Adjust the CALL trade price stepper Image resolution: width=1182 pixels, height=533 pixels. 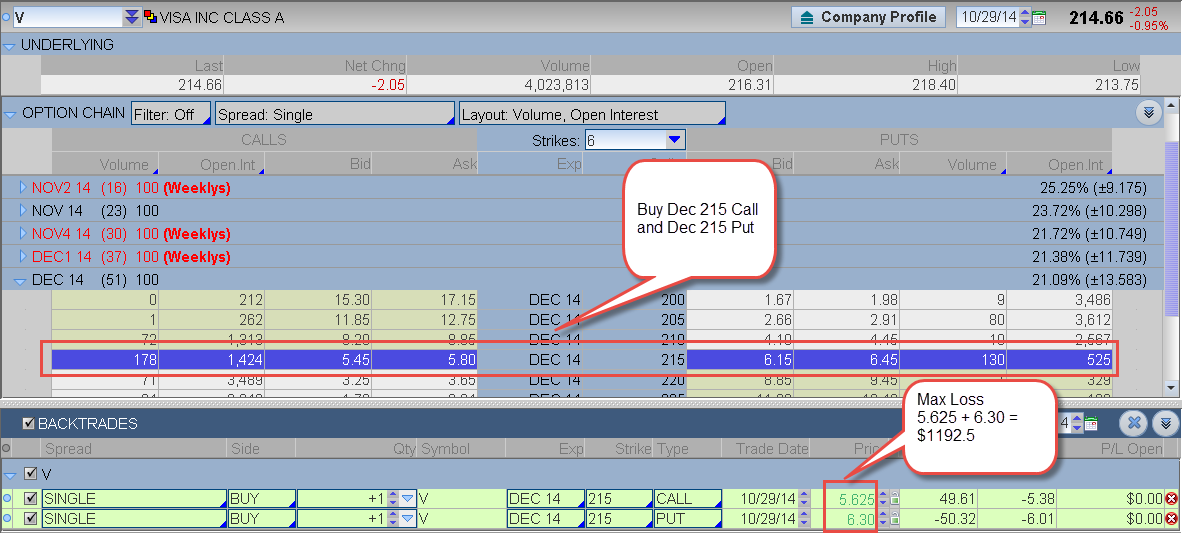[x=883, y=499]
